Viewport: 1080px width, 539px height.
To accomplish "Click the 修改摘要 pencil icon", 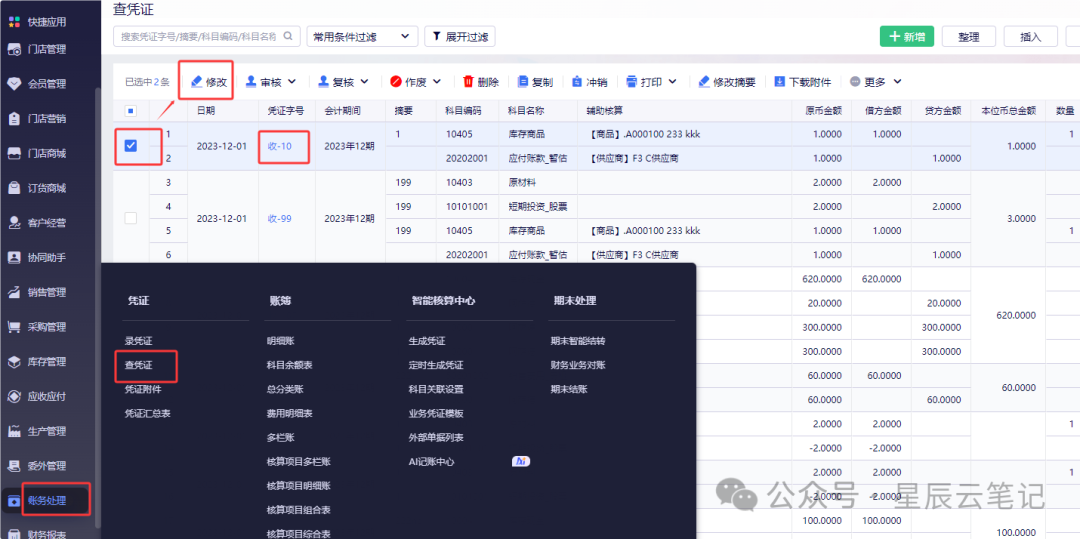I will [x=704, y=82].
